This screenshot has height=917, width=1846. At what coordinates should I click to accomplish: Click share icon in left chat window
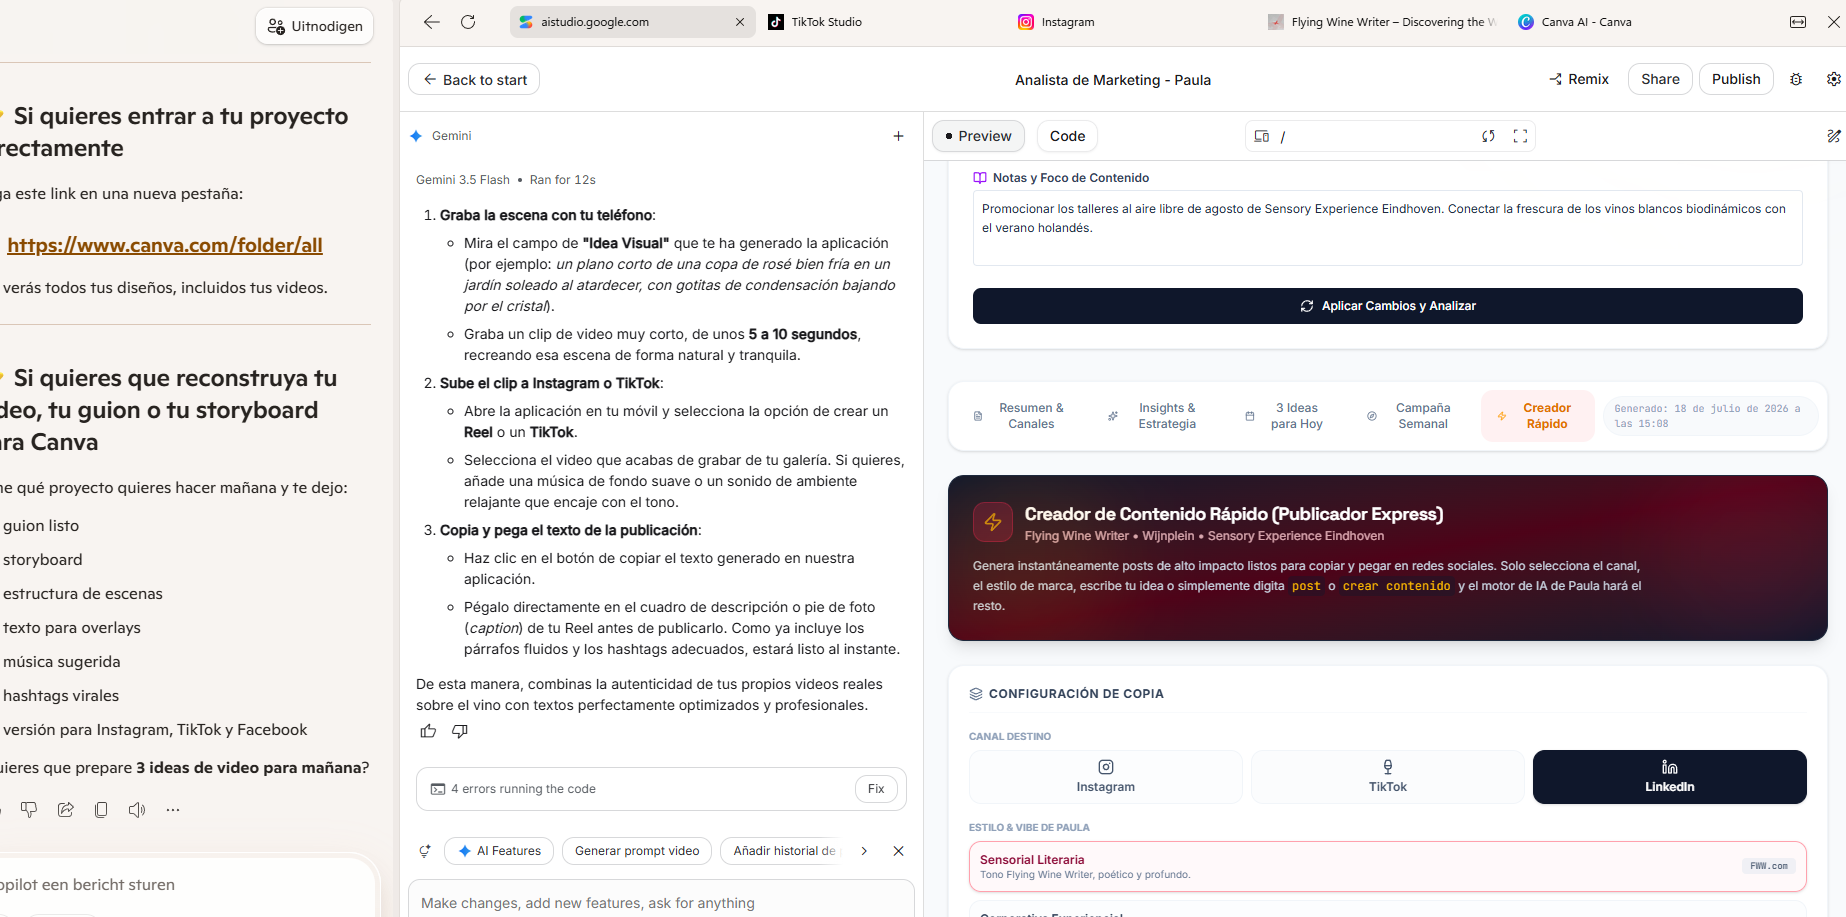[x=66, y=810]
